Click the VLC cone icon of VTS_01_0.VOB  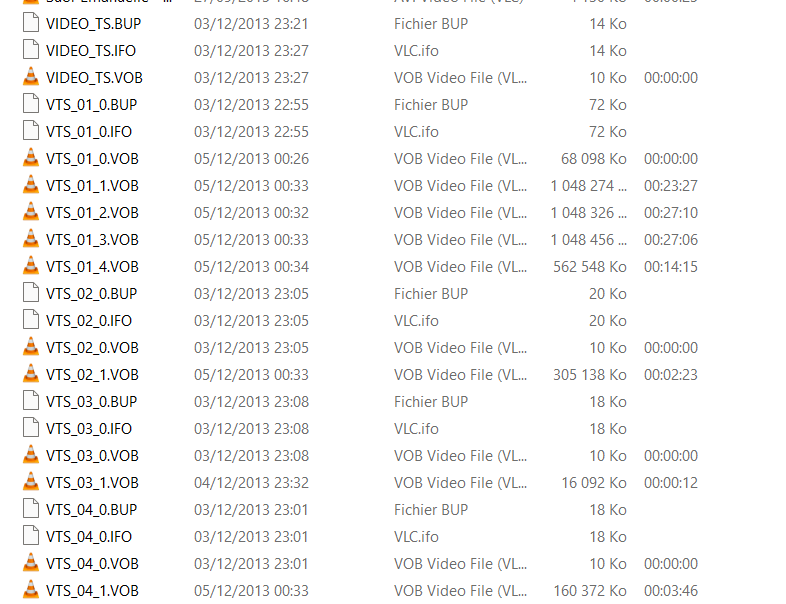[31, 158]
